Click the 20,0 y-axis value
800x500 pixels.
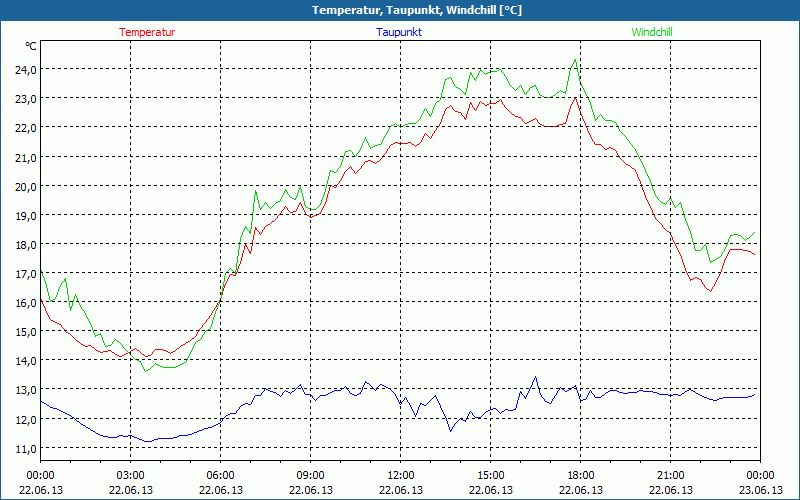click(x=26, y=187)
